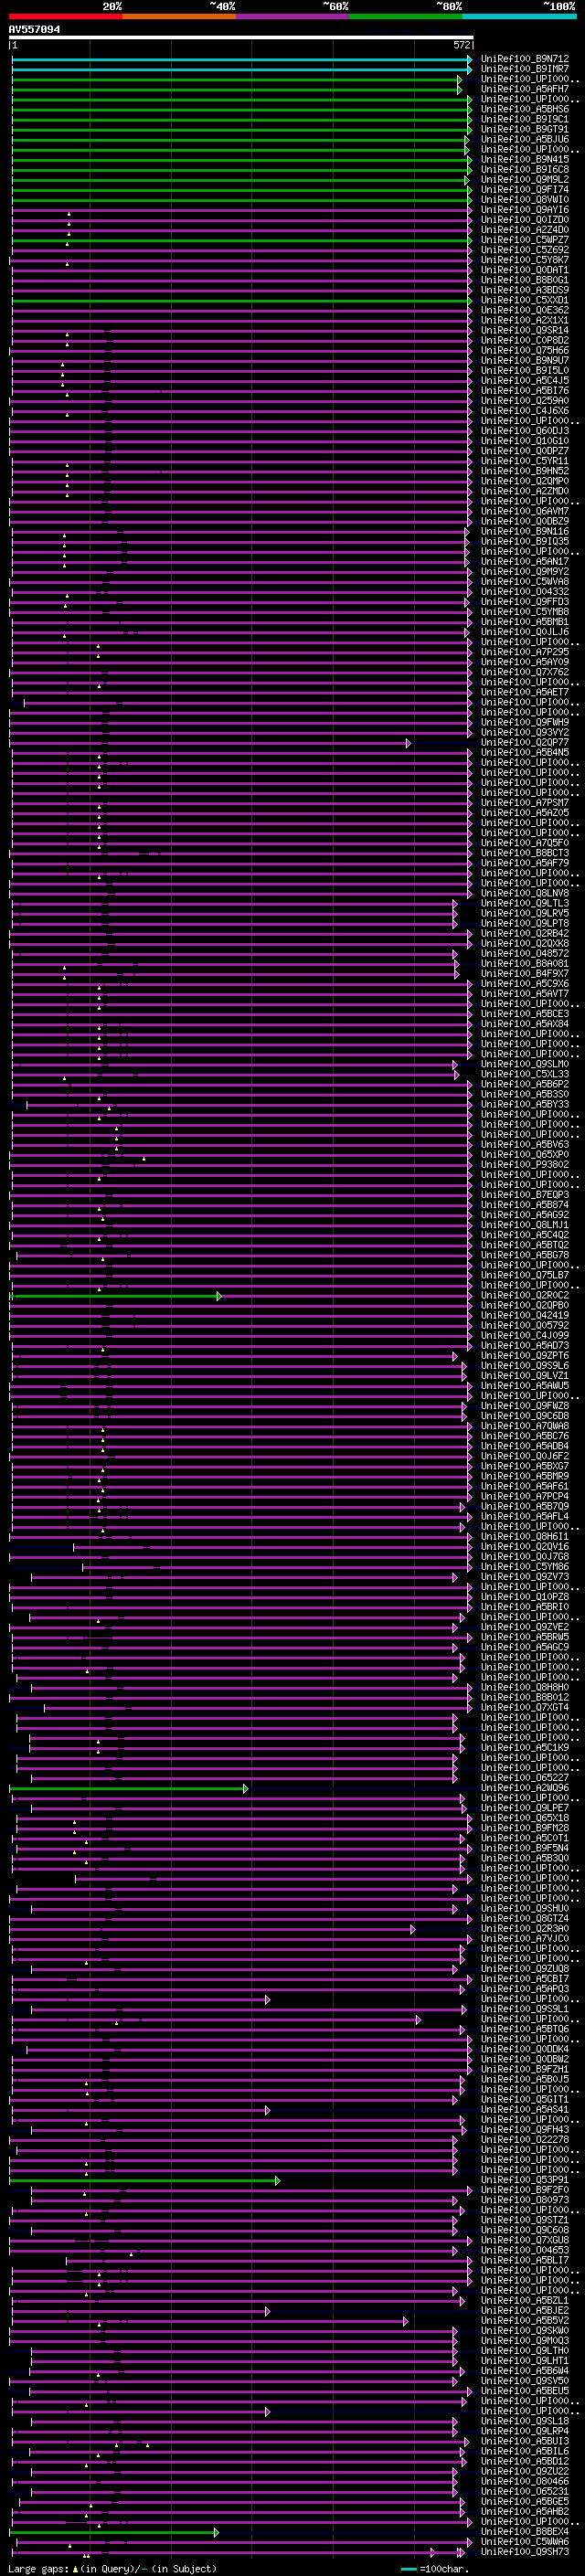Image resolution: width=585 pixels, height=2576 pixels.
Task: Select hit label UniRef100_B9I6C8
Action: 525,169
